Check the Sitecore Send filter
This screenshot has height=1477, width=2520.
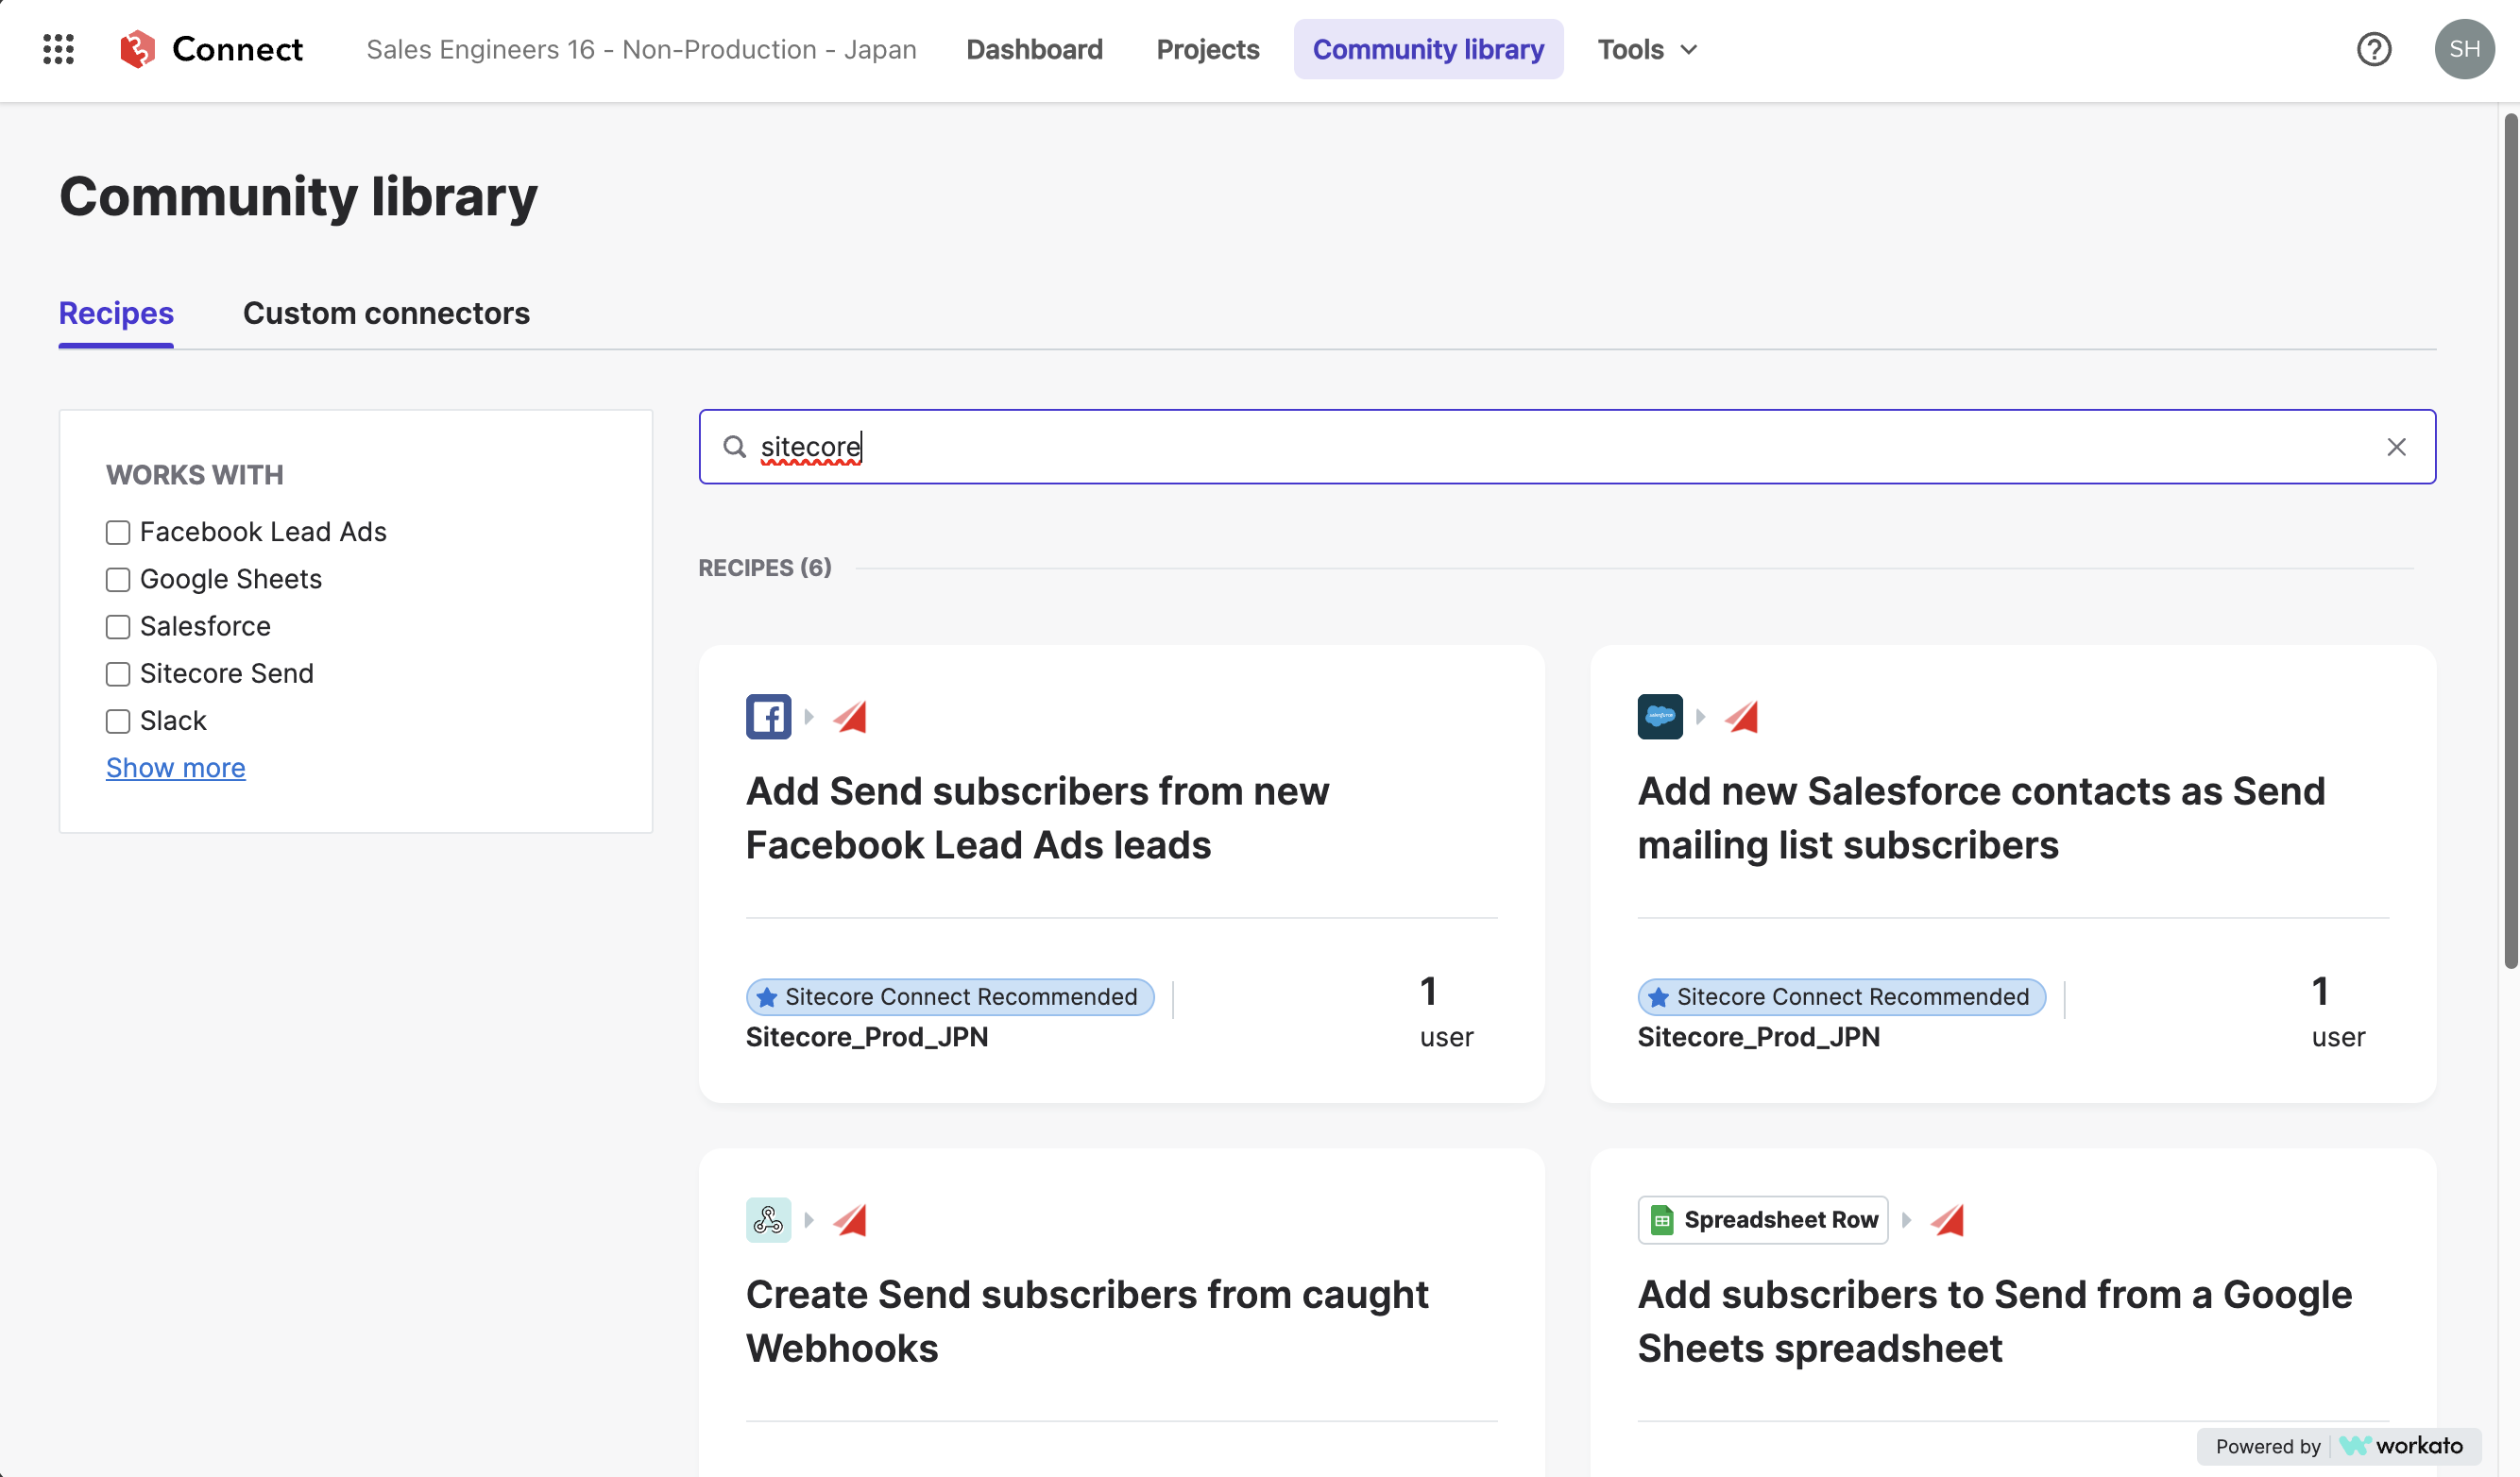coord(118,674)
